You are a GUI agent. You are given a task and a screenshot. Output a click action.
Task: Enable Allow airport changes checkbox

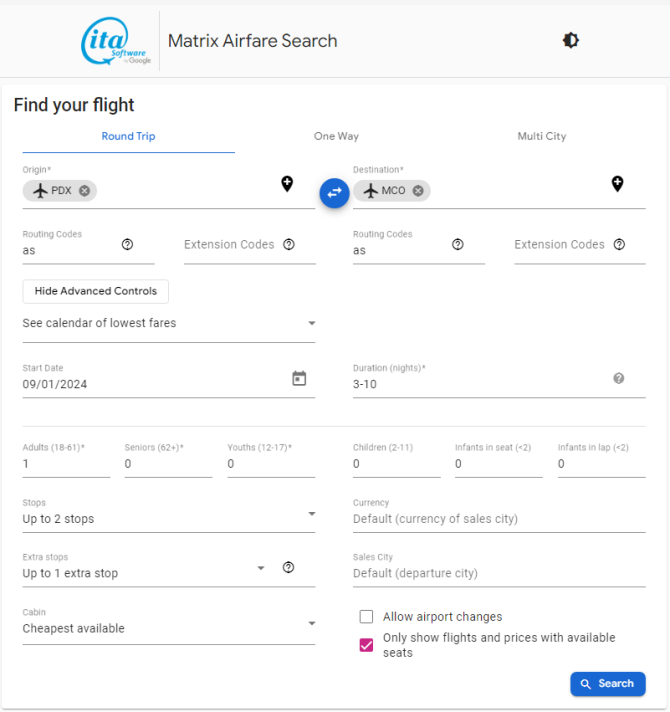point(366,617)
